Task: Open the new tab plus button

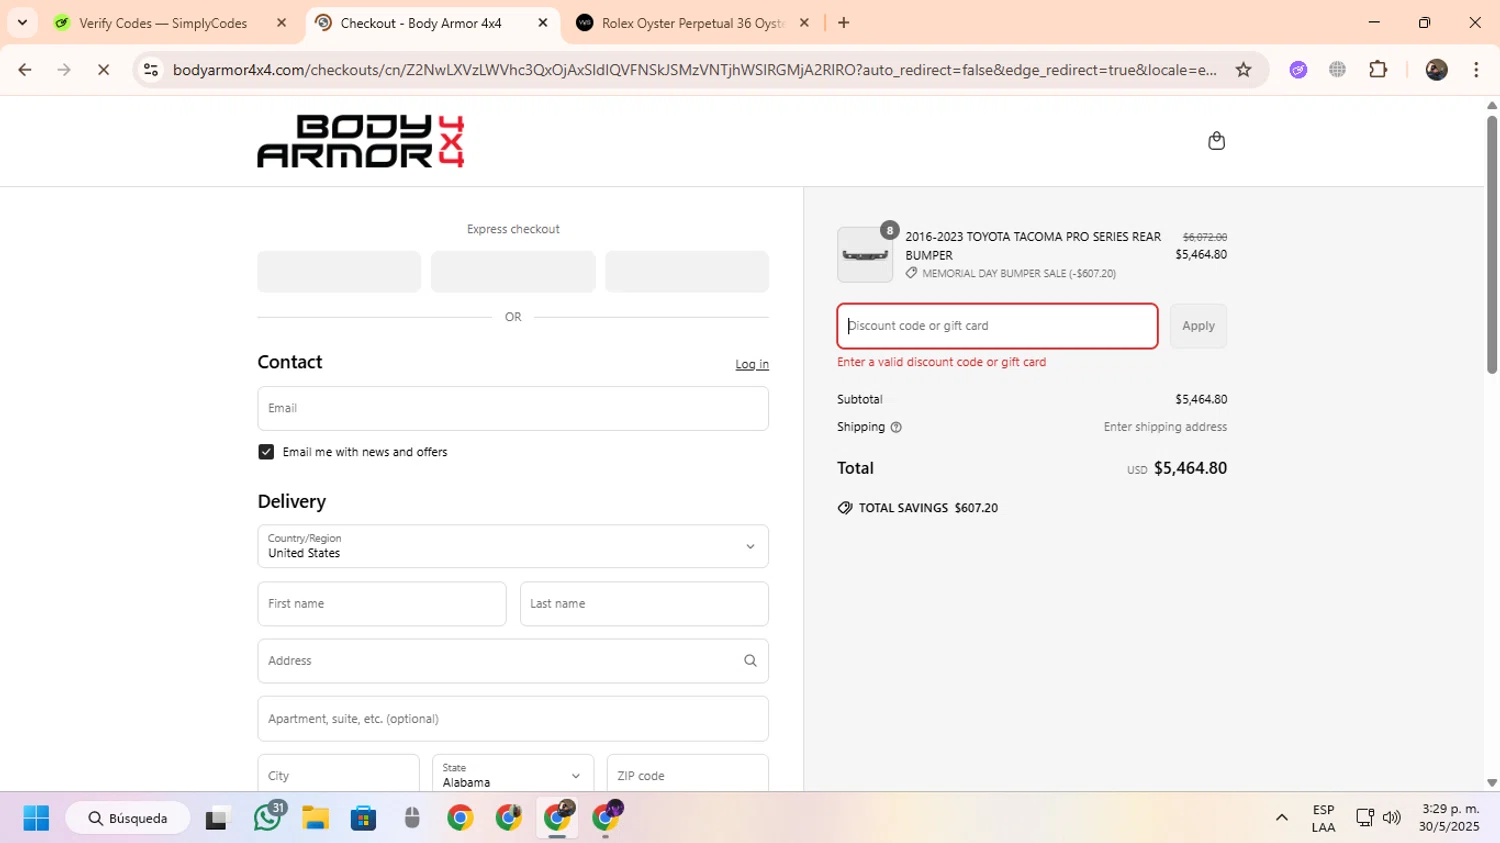Action: (844, 23)
